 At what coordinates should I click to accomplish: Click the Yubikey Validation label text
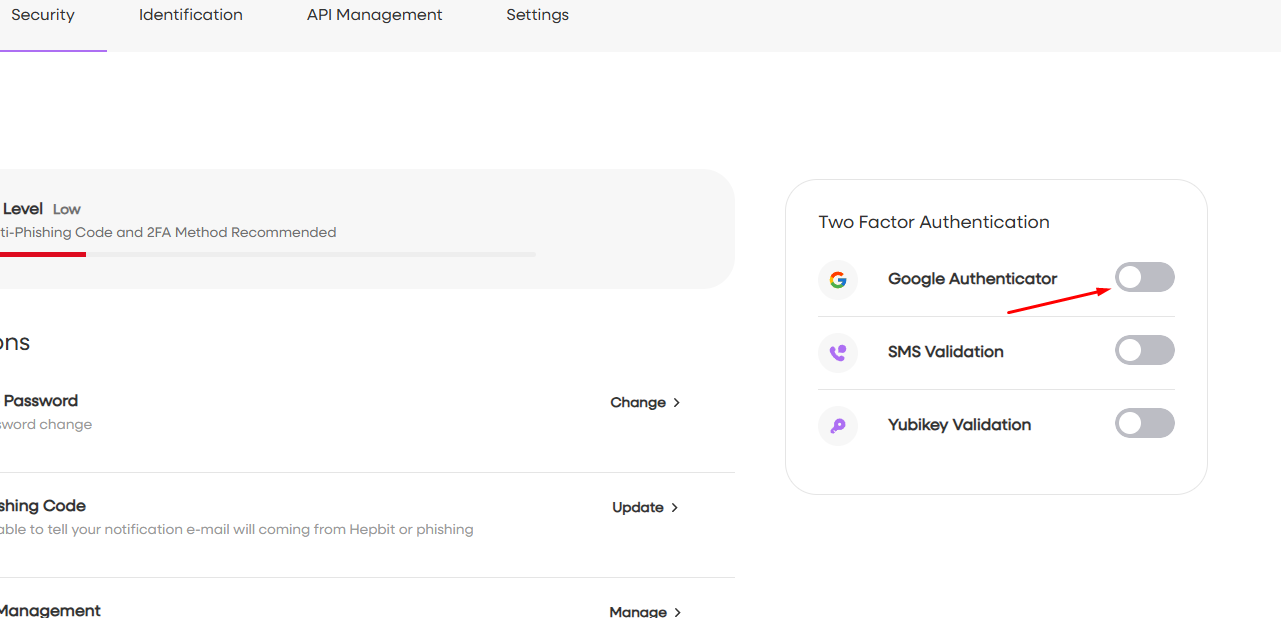coord(959,425)
